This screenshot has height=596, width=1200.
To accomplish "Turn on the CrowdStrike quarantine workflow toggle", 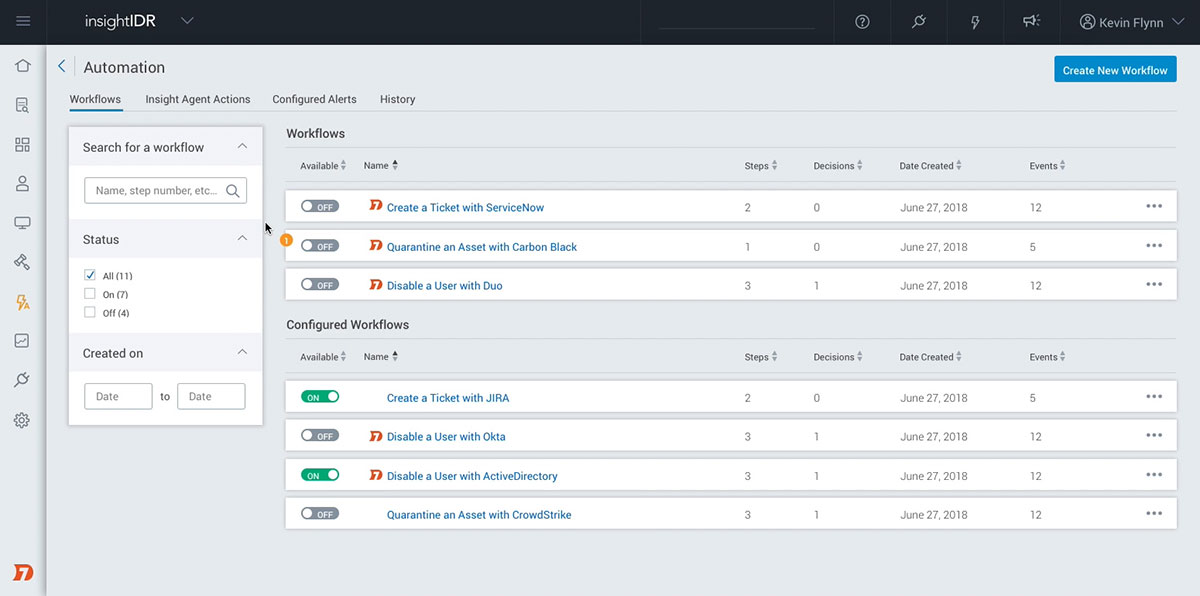I will click(x=320, y=514).
